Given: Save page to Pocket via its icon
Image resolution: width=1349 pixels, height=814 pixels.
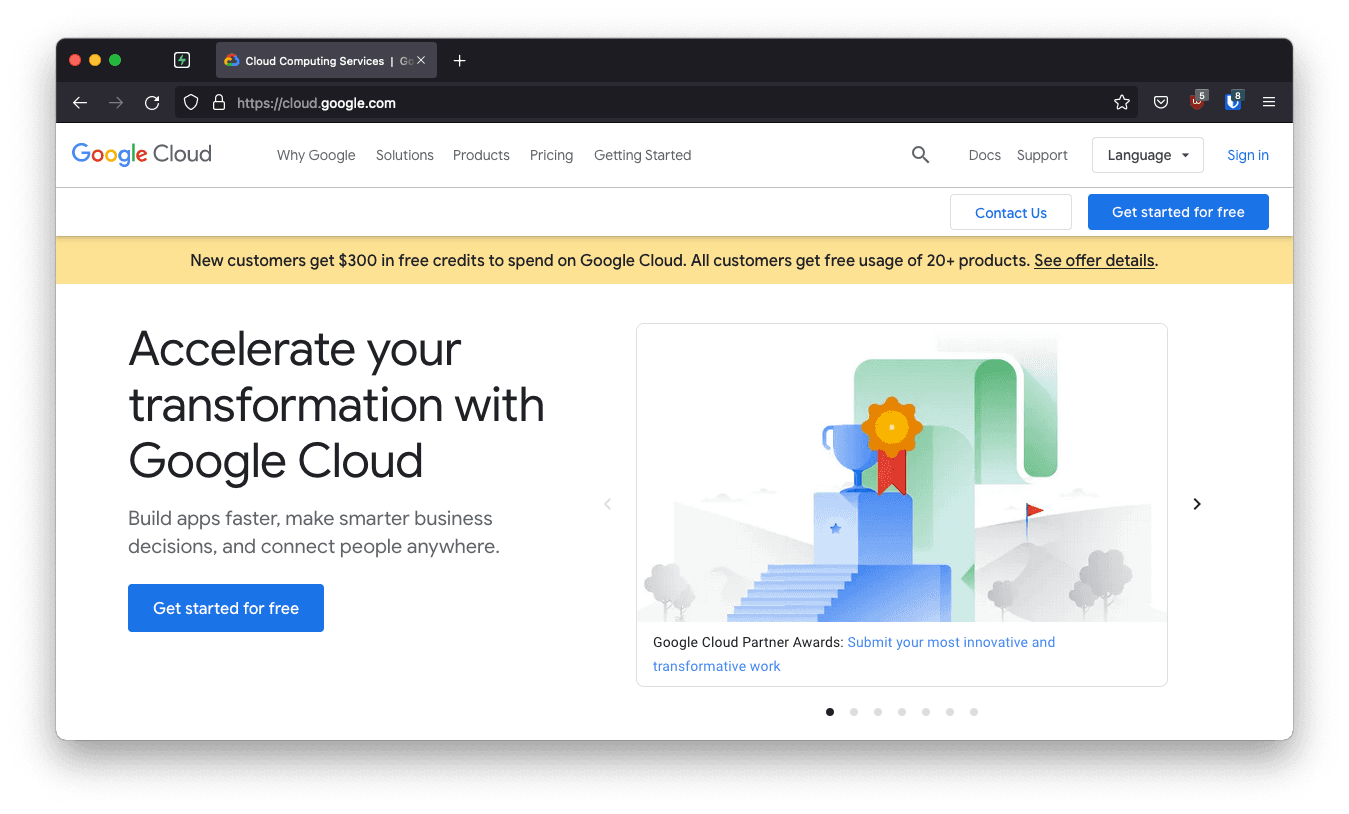Looking at the screenshot, I should 1160,102.
